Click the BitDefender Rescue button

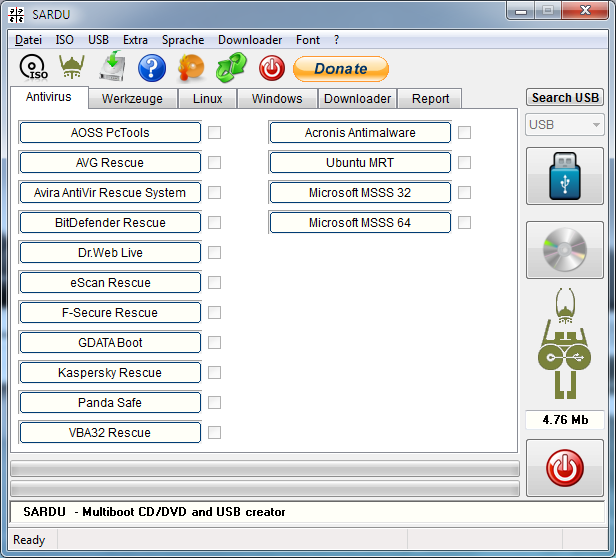pyautogui.click(x=110, y=222)
